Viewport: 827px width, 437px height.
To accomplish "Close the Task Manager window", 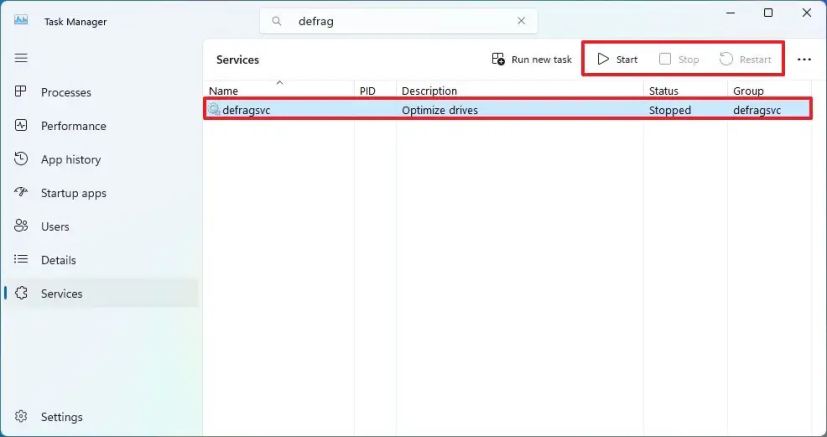I will click(806, 13).
